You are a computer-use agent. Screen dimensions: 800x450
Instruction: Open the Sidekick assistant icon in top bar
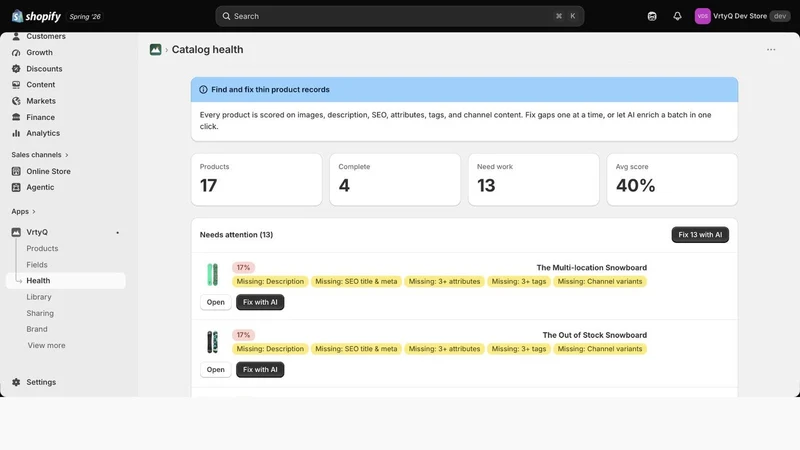[x=652, y=16]
